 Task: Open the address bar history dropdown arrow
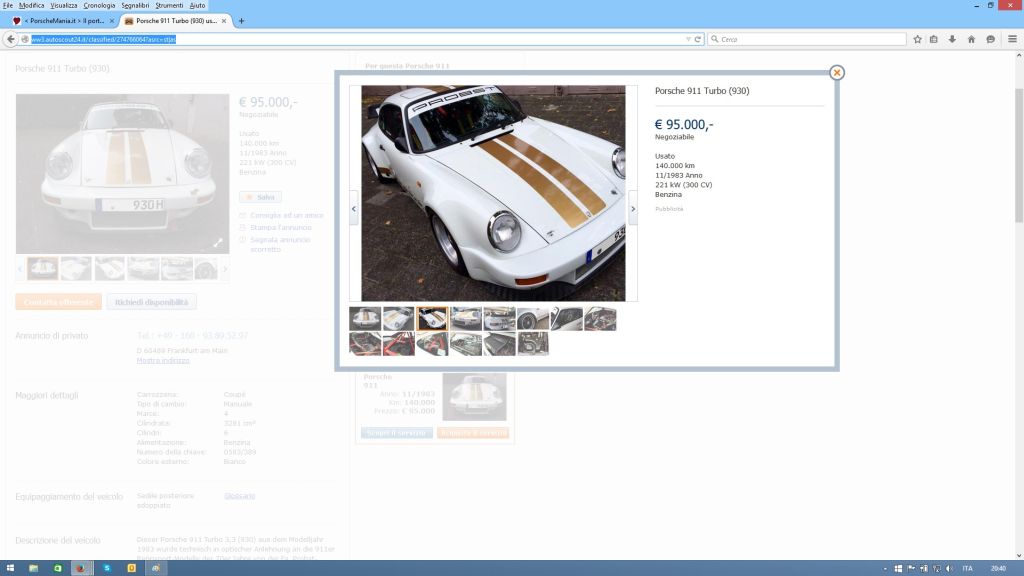tap(688, 39)
